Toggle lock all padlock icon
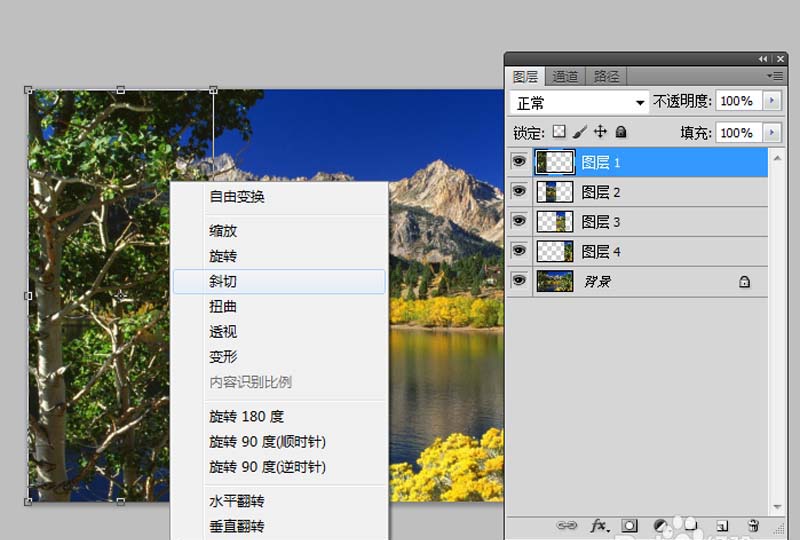This screenshot has height=540, width=800. tap(621, 132)
